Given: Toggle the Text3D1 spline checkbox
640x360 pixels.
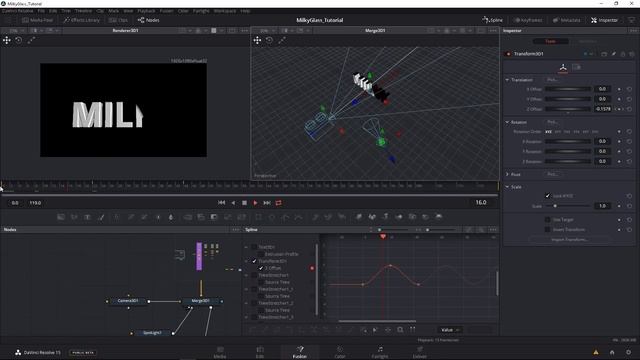Looking at the screenshot, I should [x=254, y=247].
